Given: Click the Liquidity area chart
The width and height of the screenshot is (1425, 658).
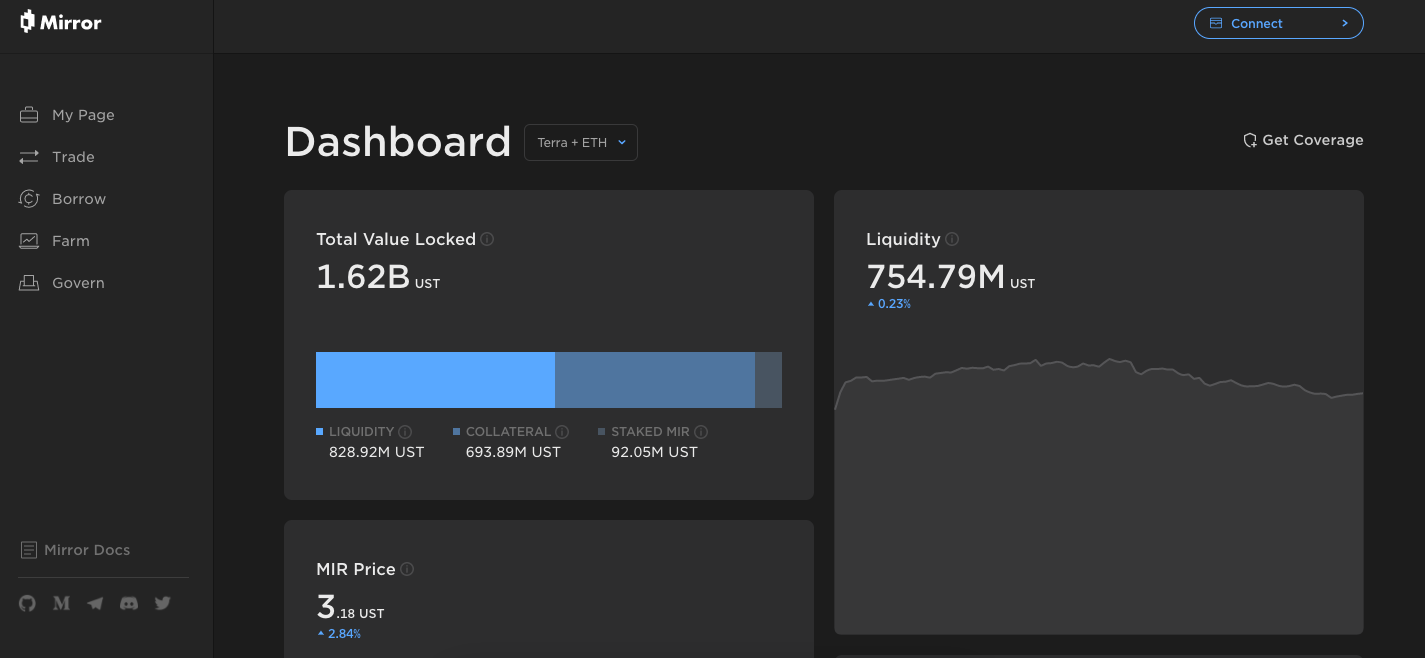Looking at the screenshot, I should [x=1099, y=495].
